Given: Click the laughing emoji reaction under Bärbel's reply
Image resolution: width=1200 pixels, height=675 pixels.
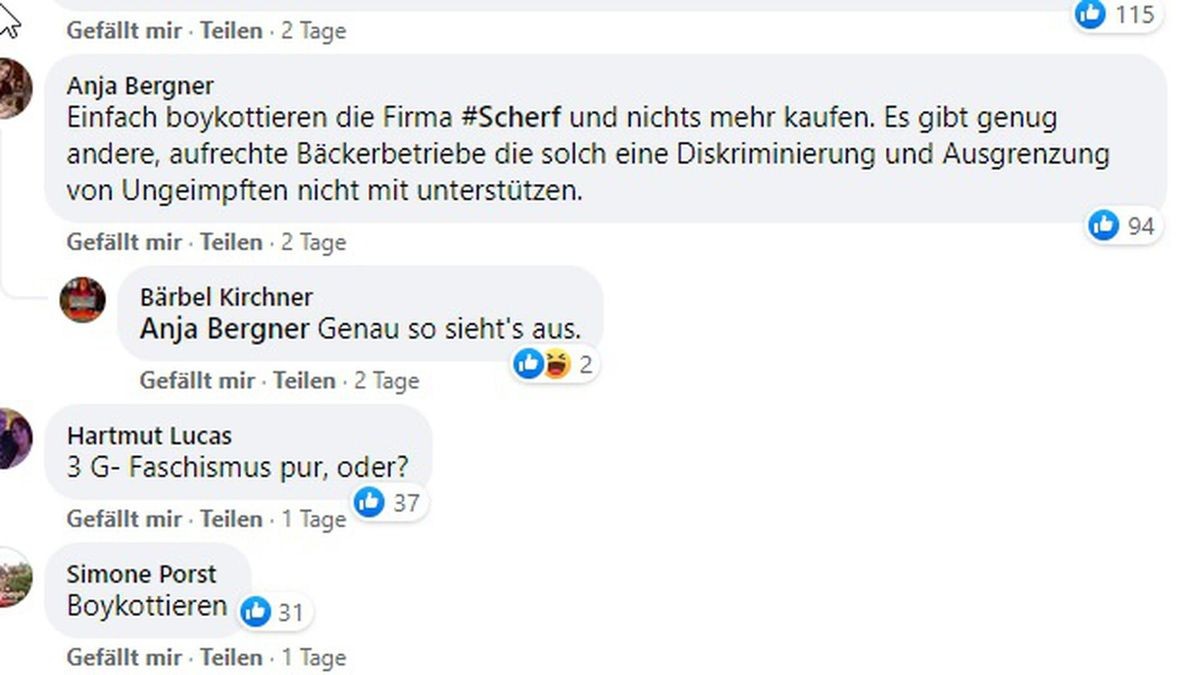Looking at the screenshot, I should click(554, 364).
